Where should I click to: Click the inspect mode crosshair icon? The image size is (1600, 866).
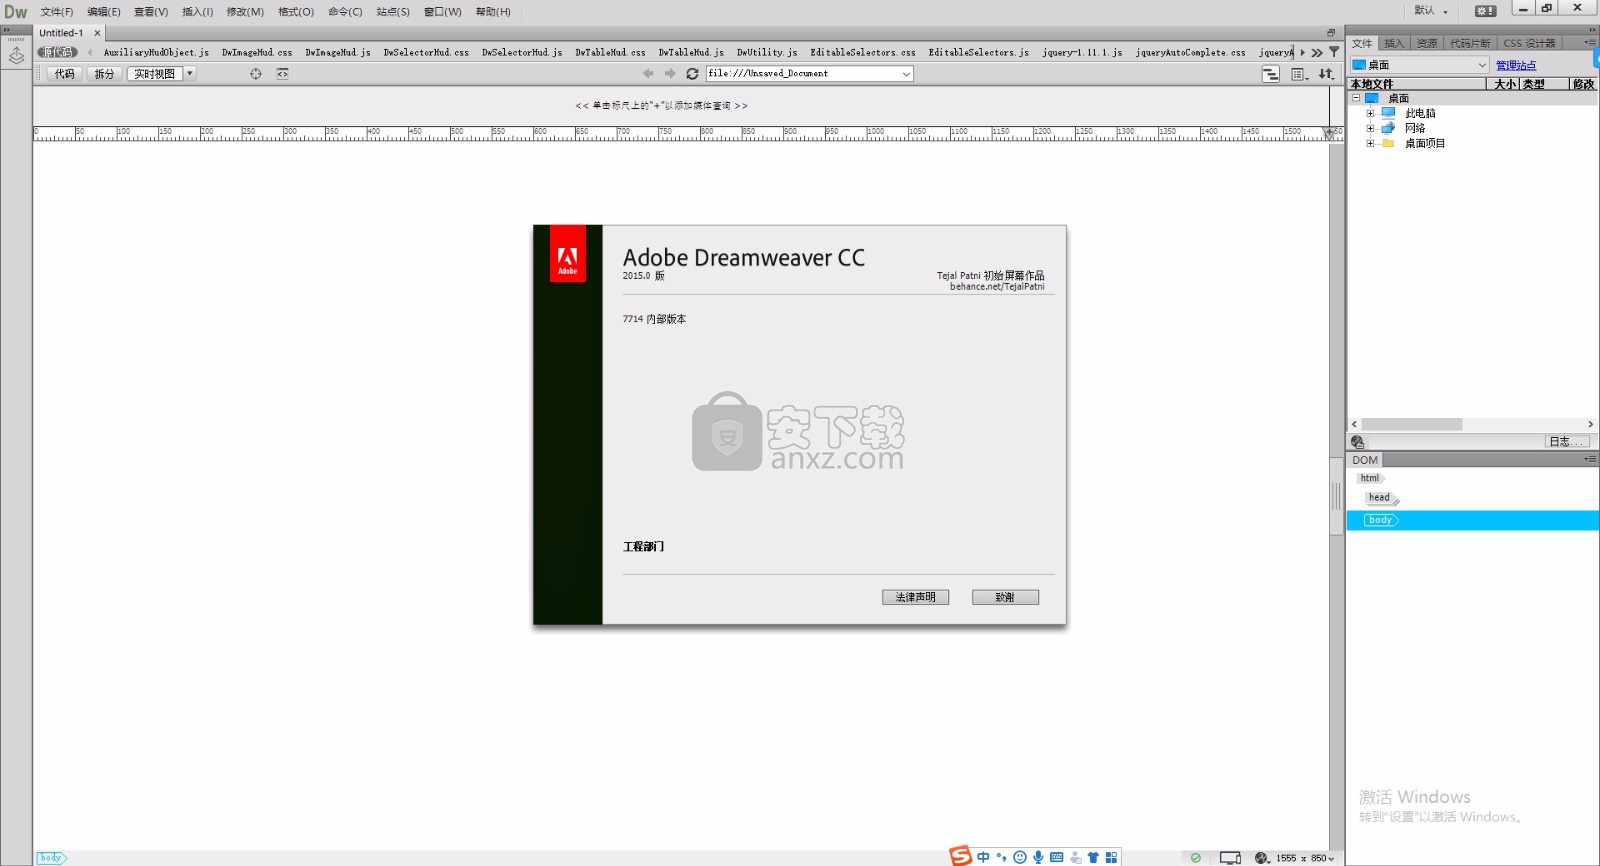tap(256, 74)
